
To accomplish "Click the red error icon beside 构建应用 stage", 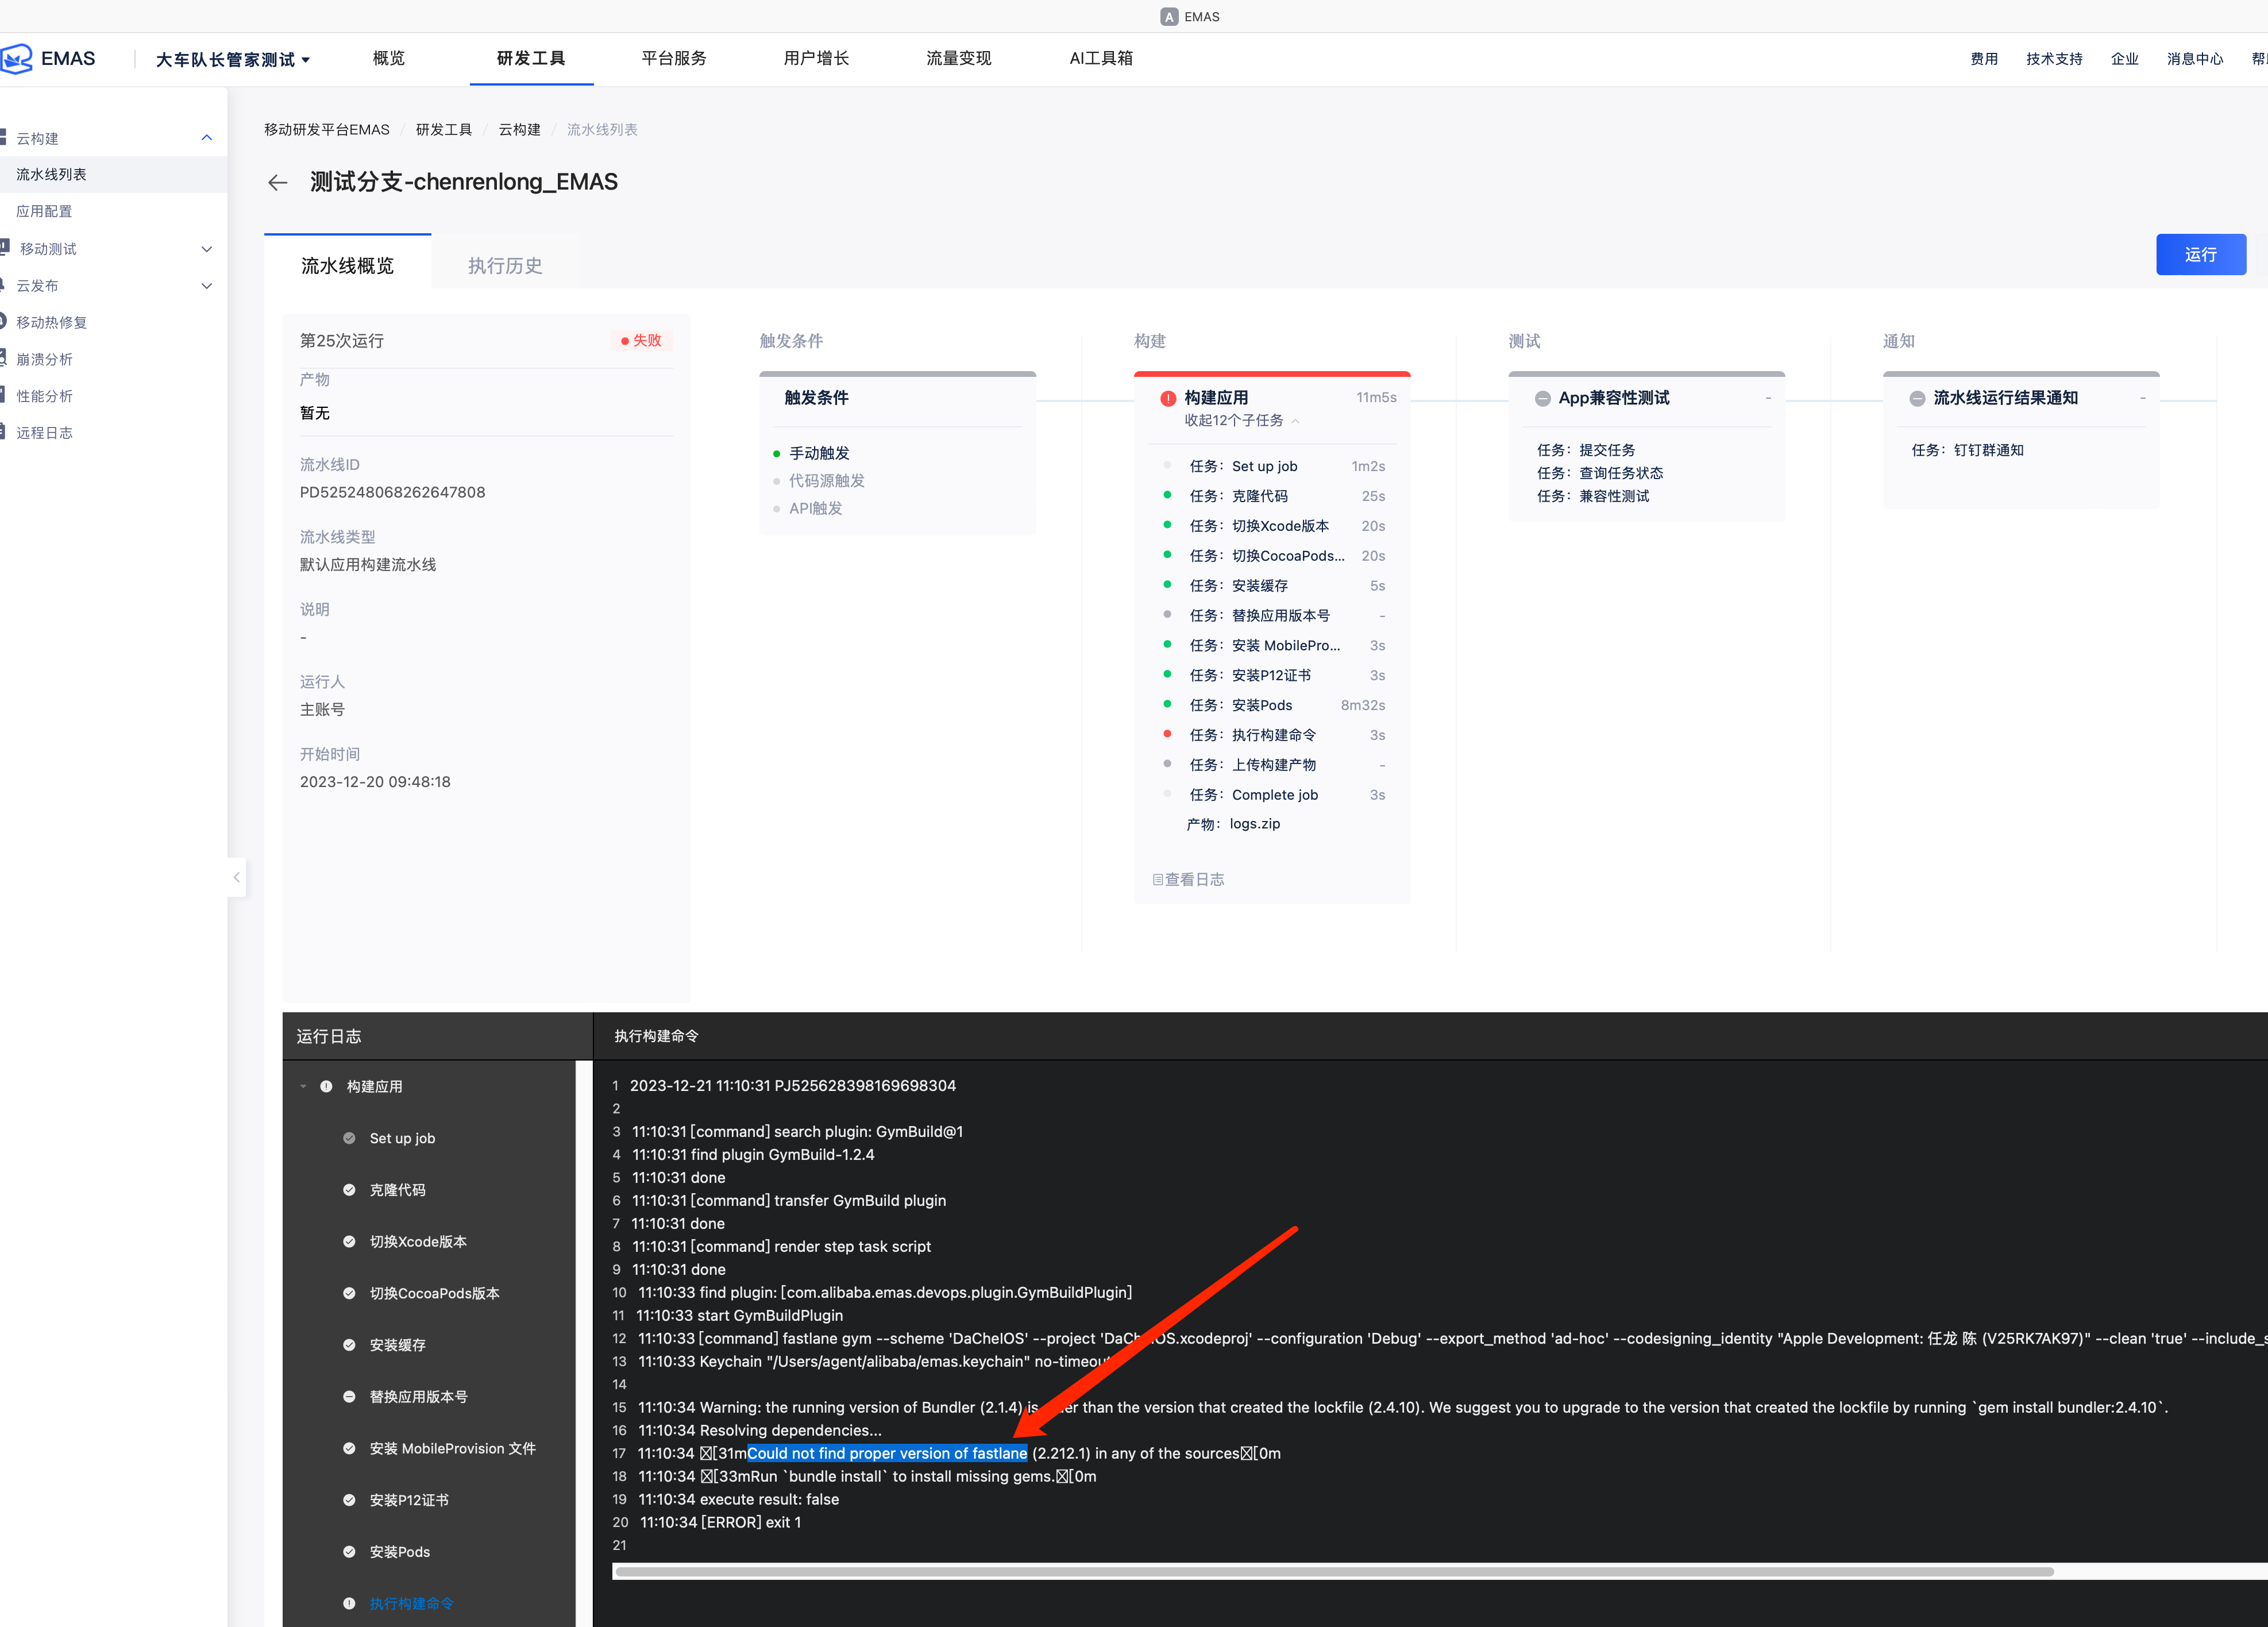I will coord(1167,398).
